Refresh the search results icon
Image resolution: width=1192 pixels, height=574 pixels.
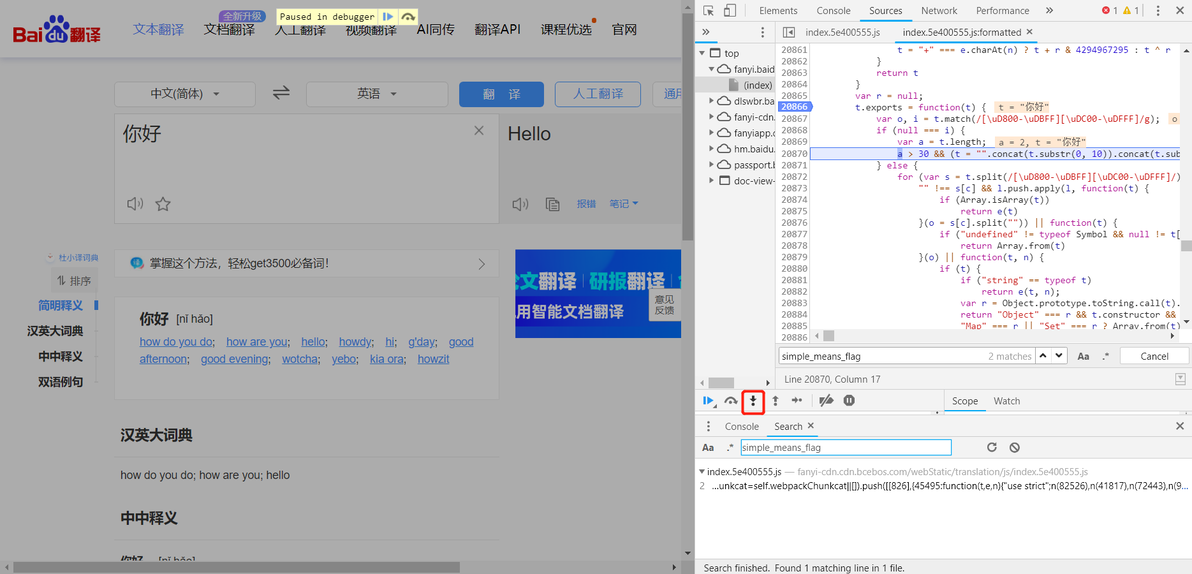coord(991,448)
